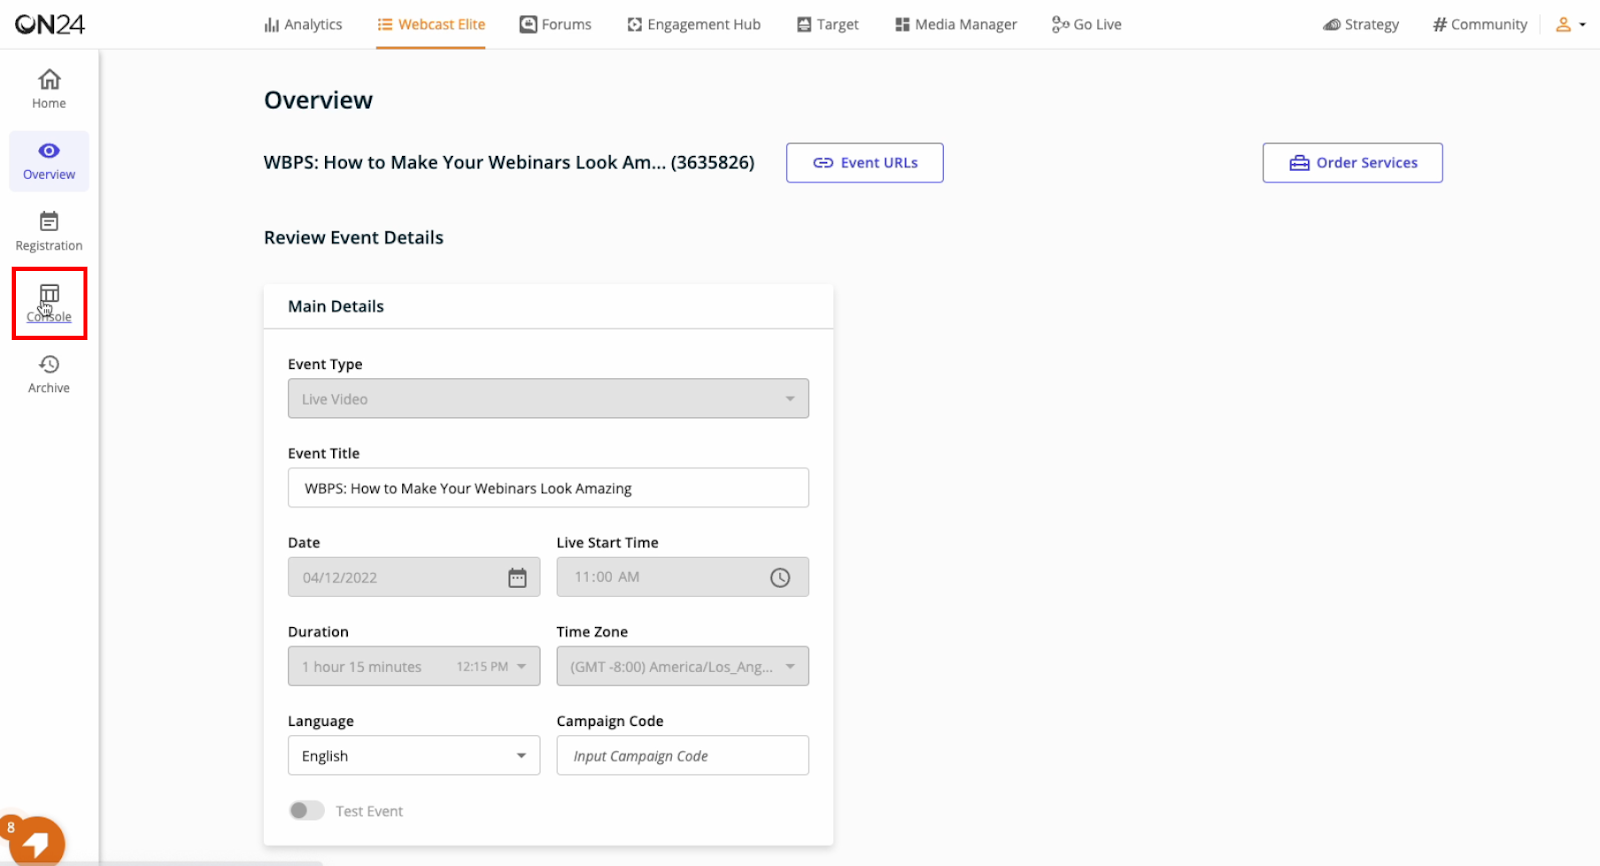Select the Overview eye icon in sidebar
Image resolution: width=1600 pixels, height=866 pixels.
[x=49, y=151]
